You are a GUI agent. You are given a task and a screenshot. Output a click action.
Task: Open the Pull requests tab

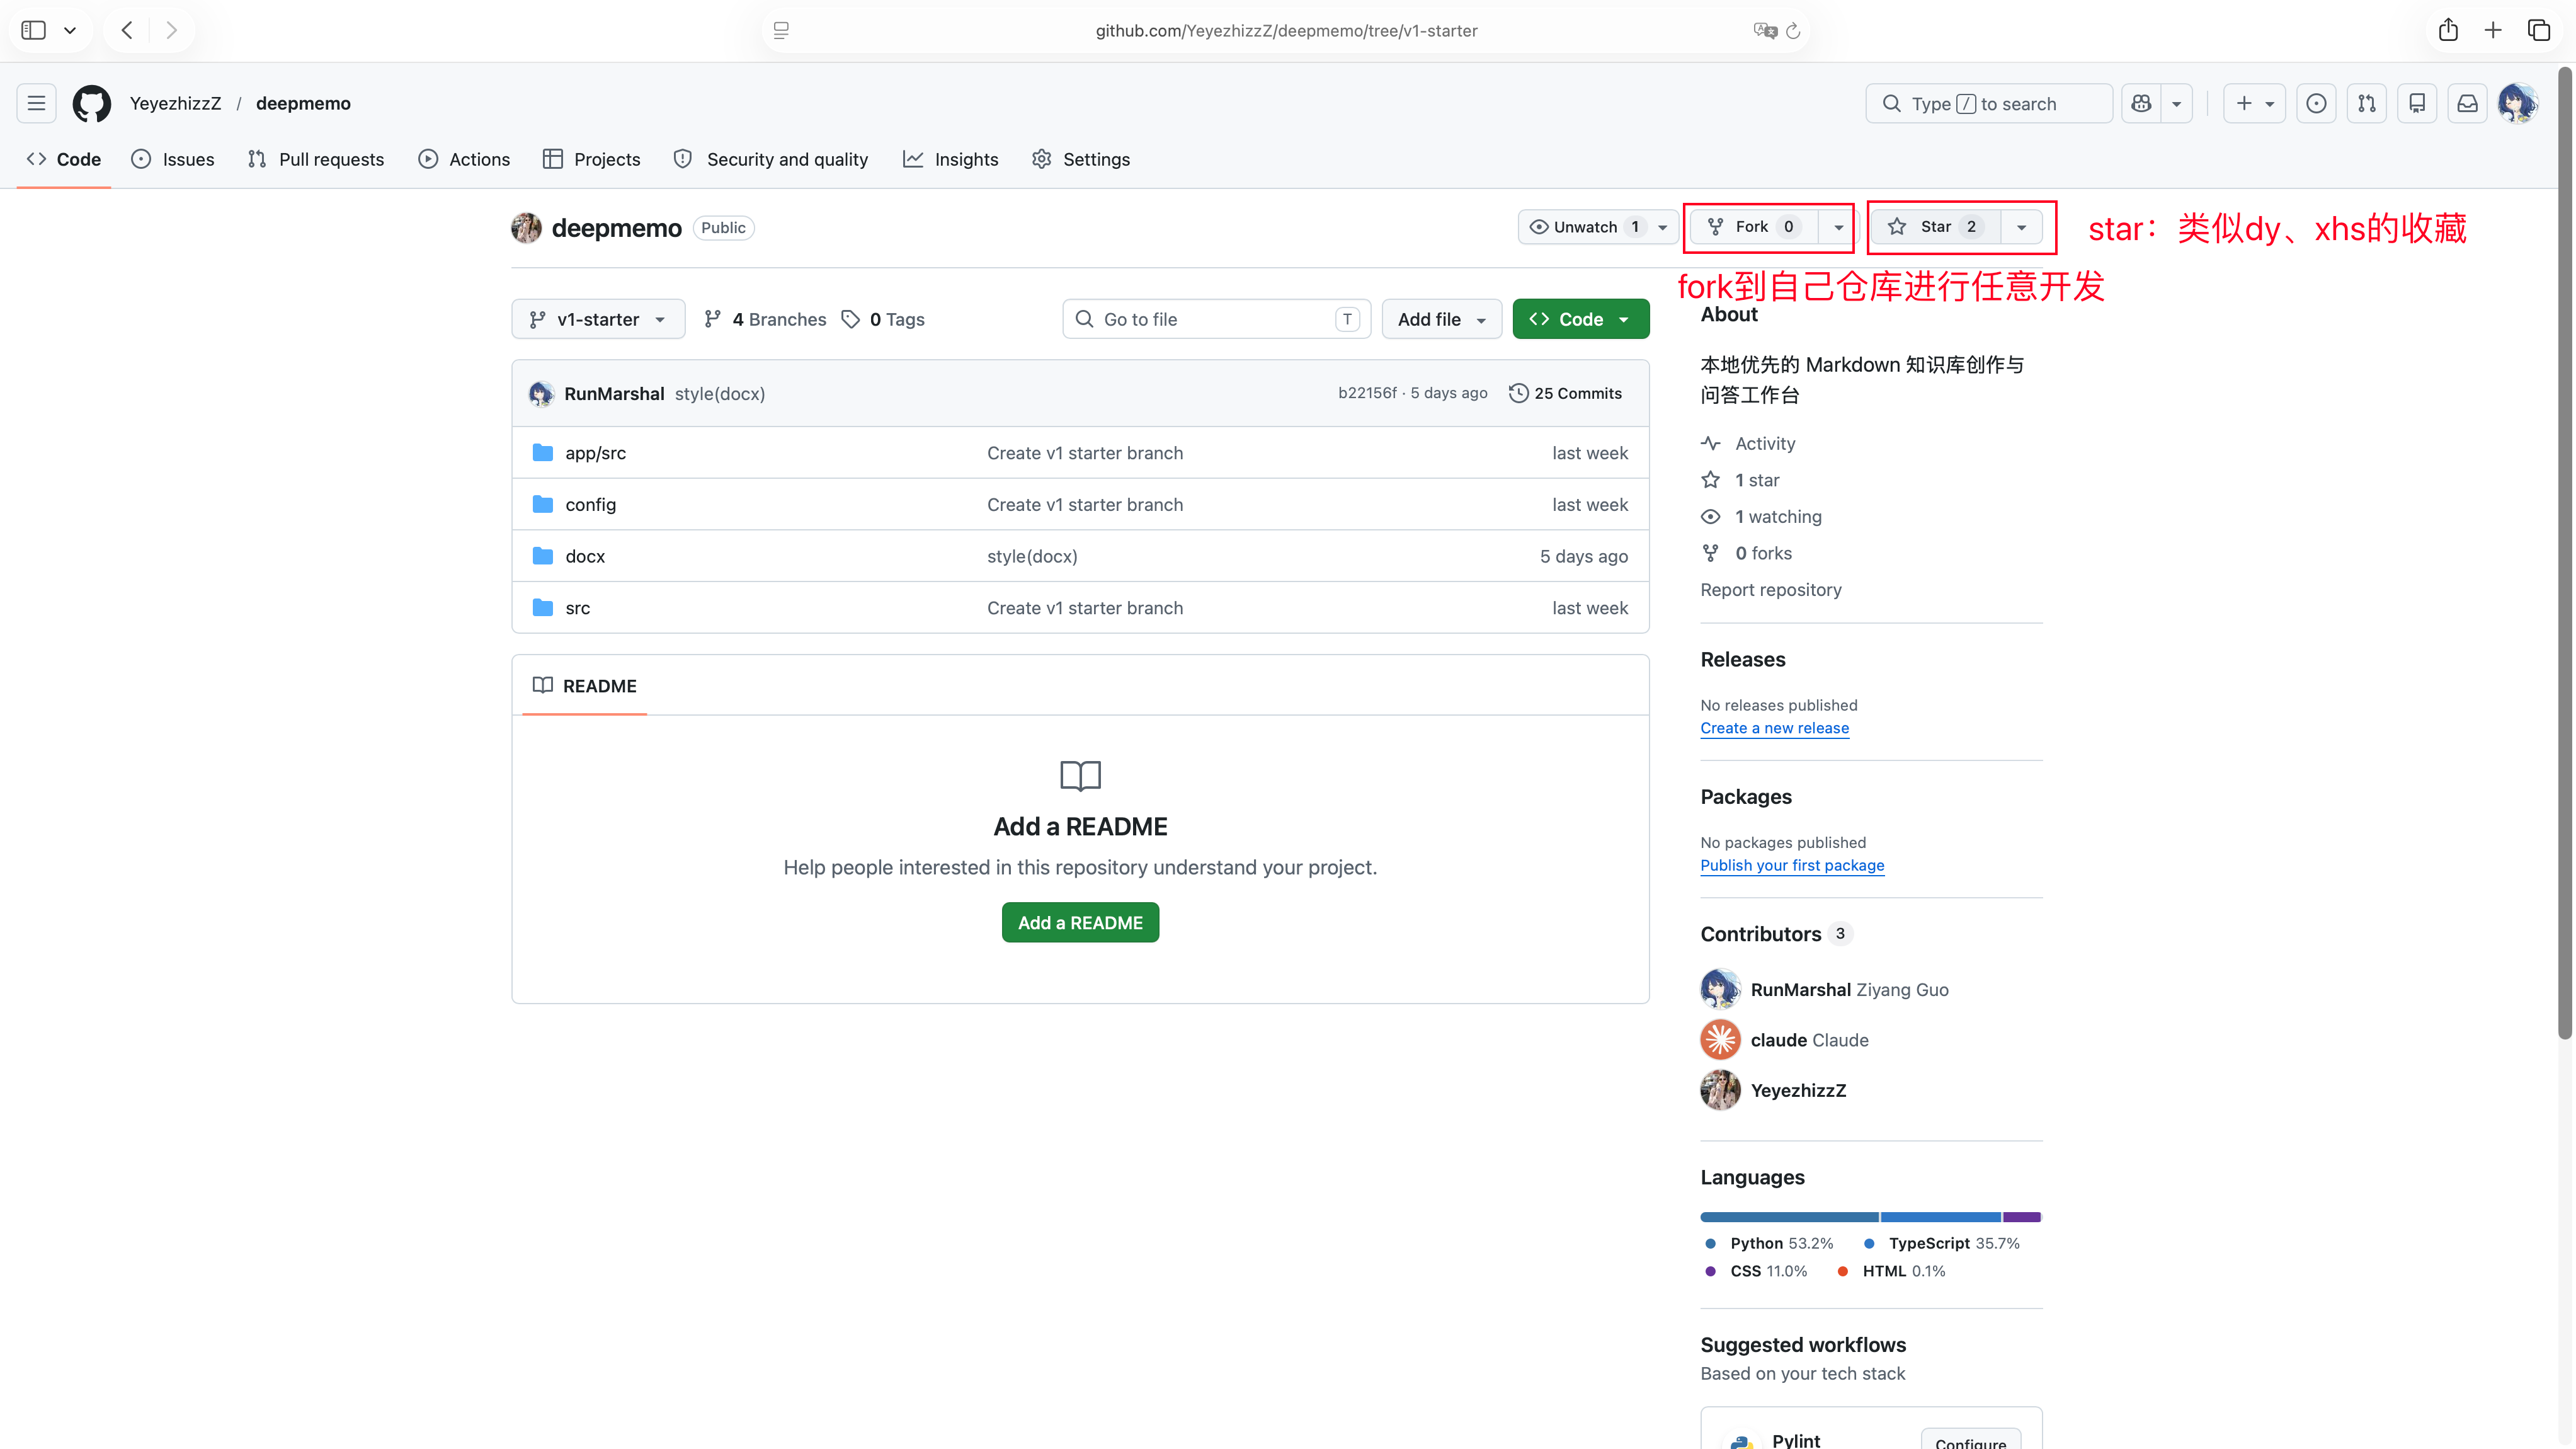(316, 159)
